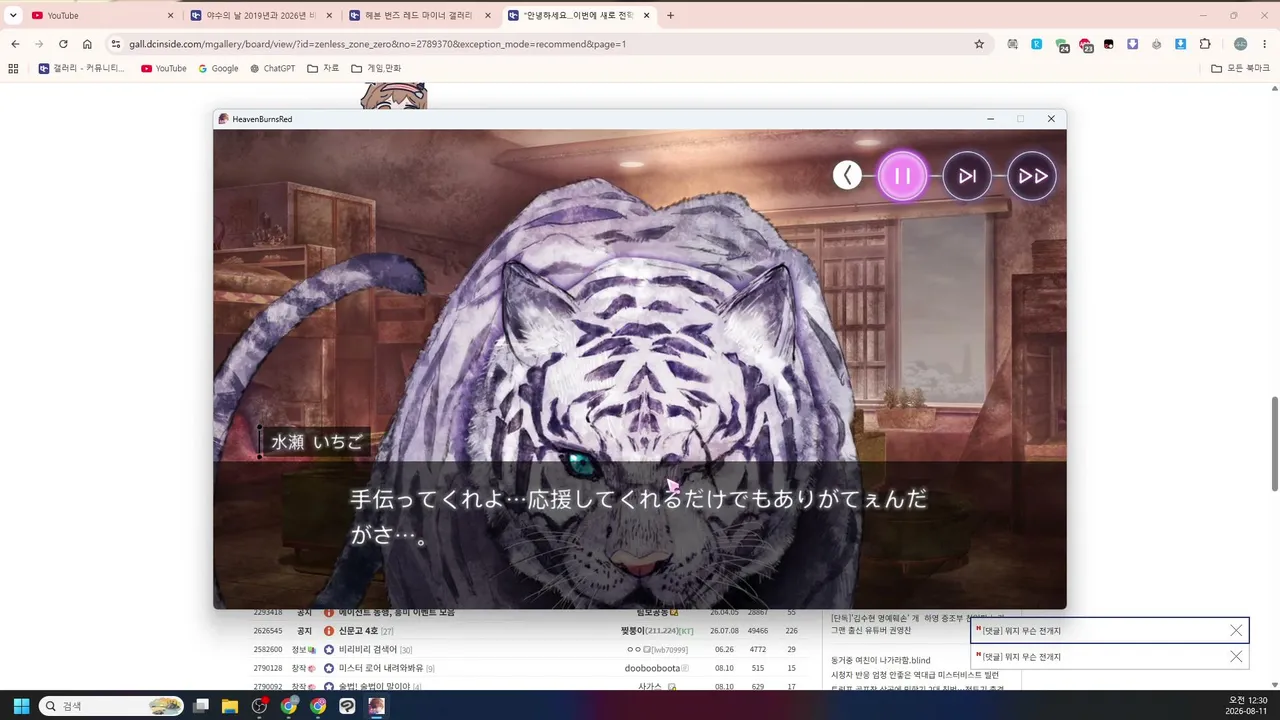Open the taskbar clock and date
This screenshot has height=720, width=1280.
pos(1249,706)
